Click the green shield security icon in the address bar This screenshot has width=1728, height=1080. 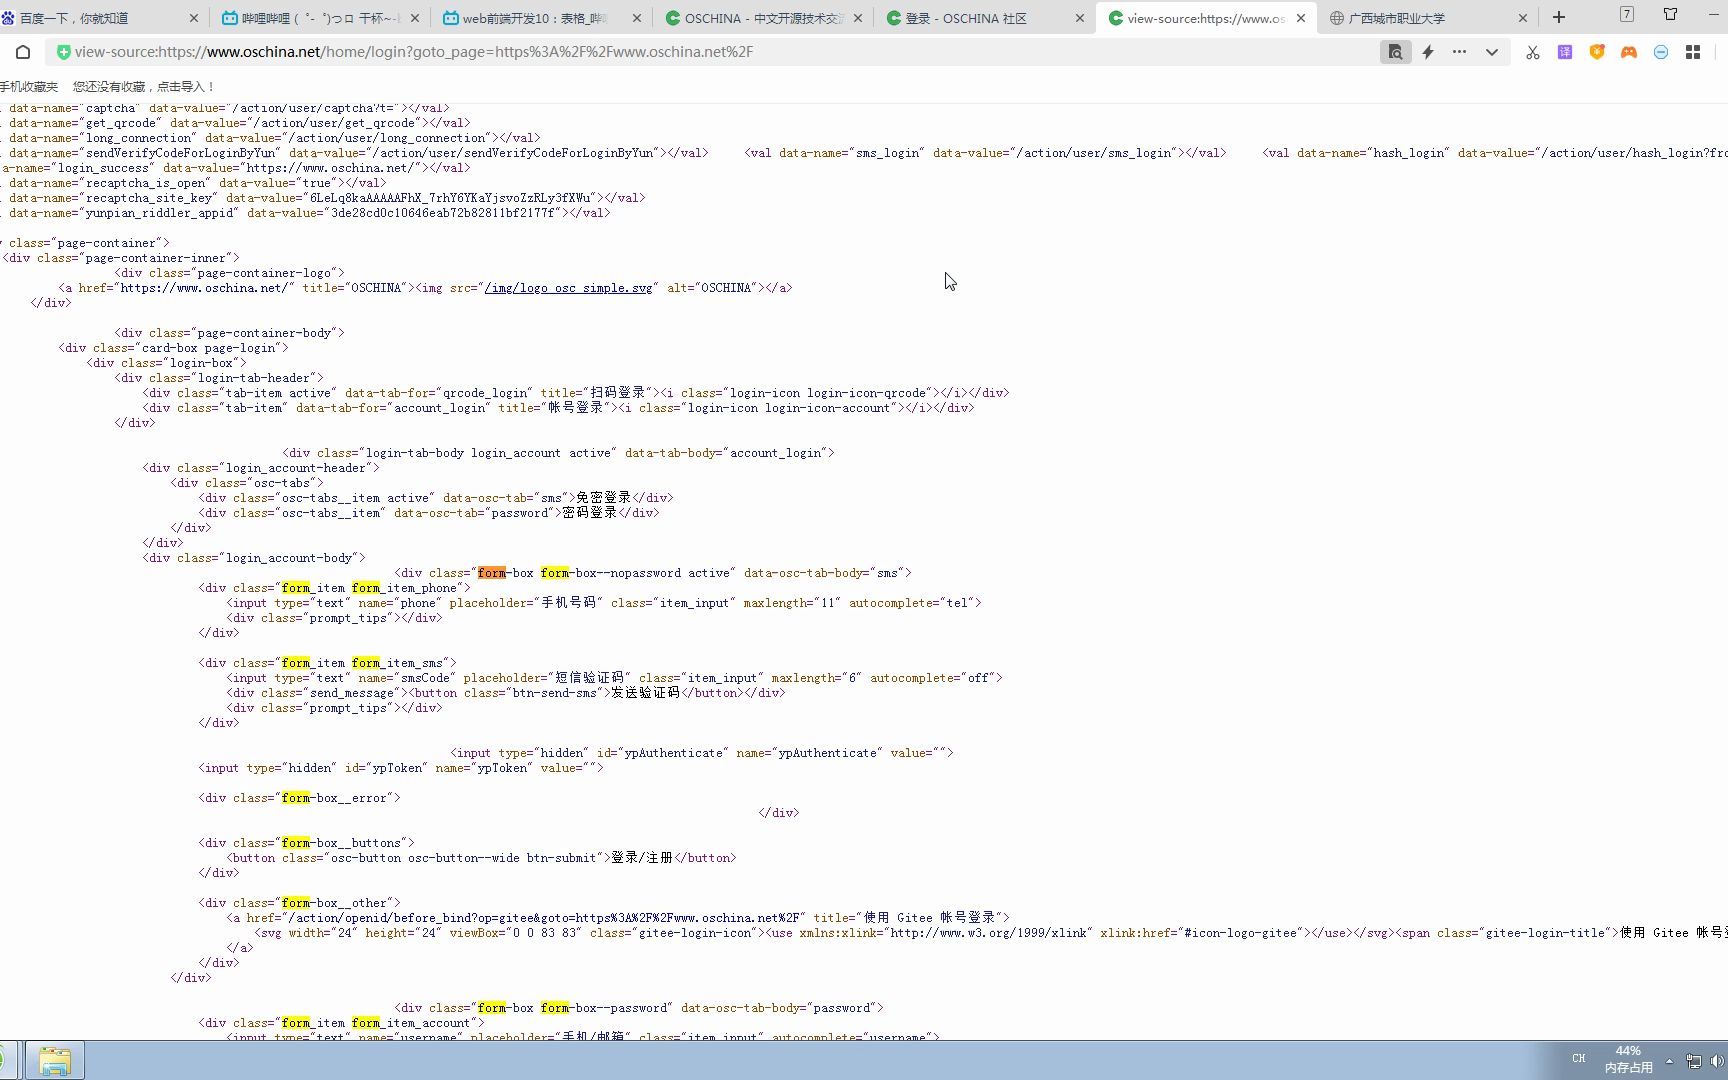coord(64,52)
